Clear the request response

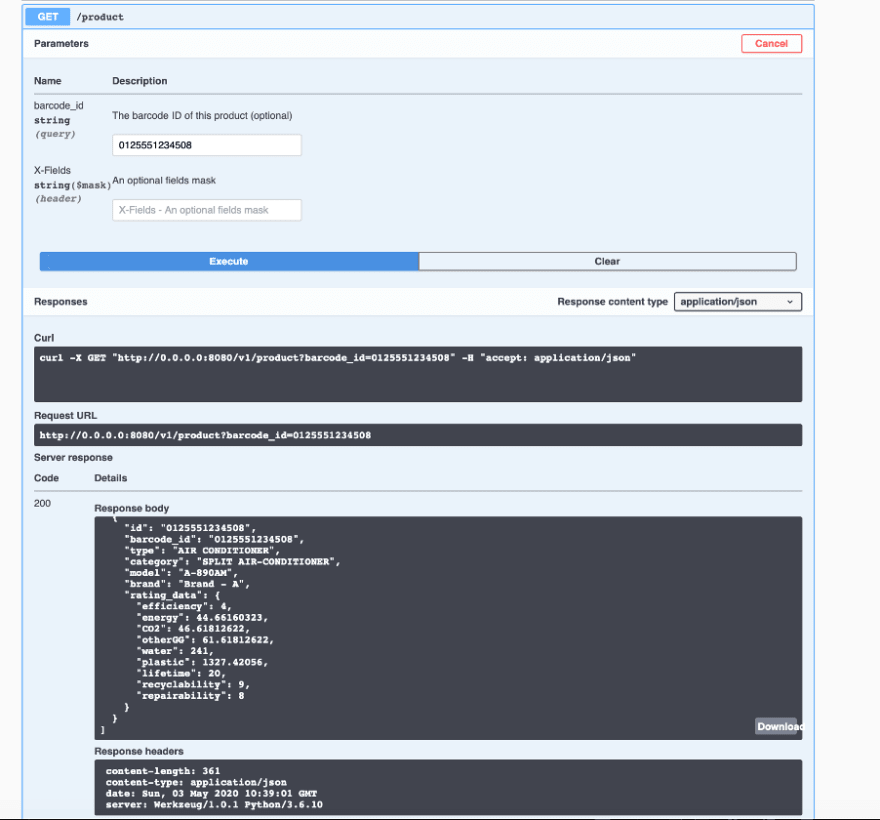tap(607, 262)
